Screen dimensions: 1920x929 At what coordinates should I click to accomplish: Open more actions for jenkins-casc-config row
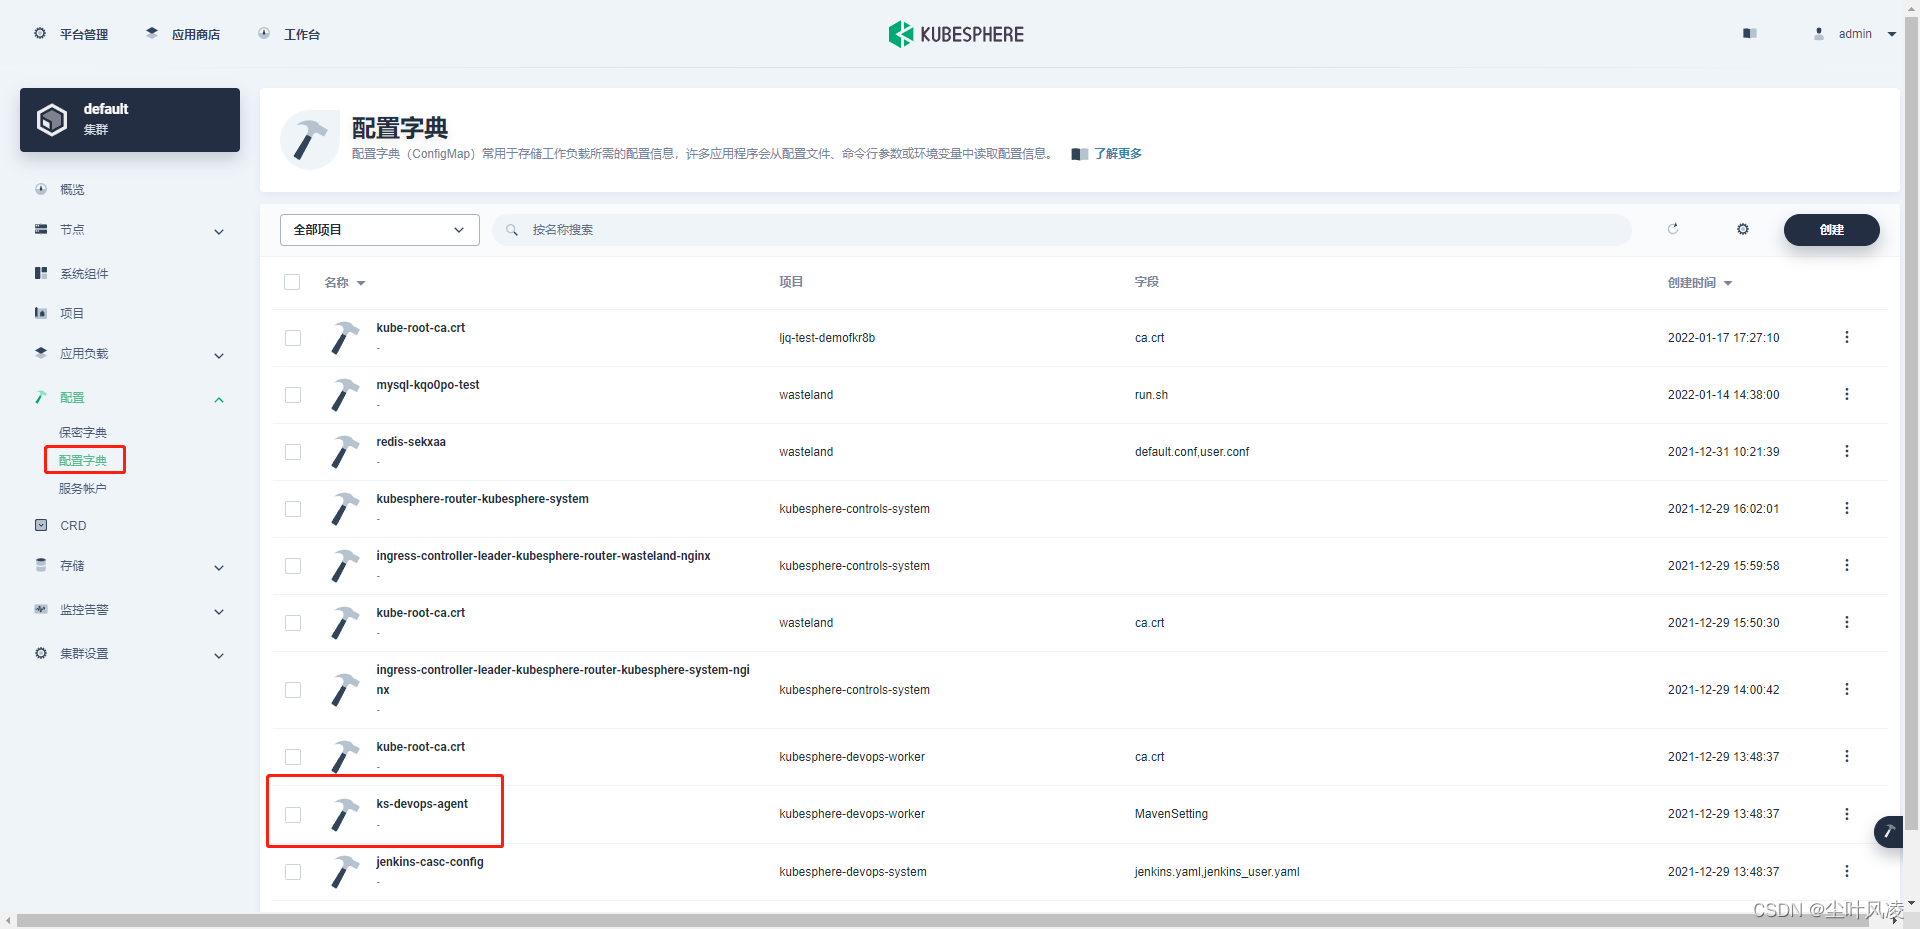pyautogui.click(x=1847, y=871)
